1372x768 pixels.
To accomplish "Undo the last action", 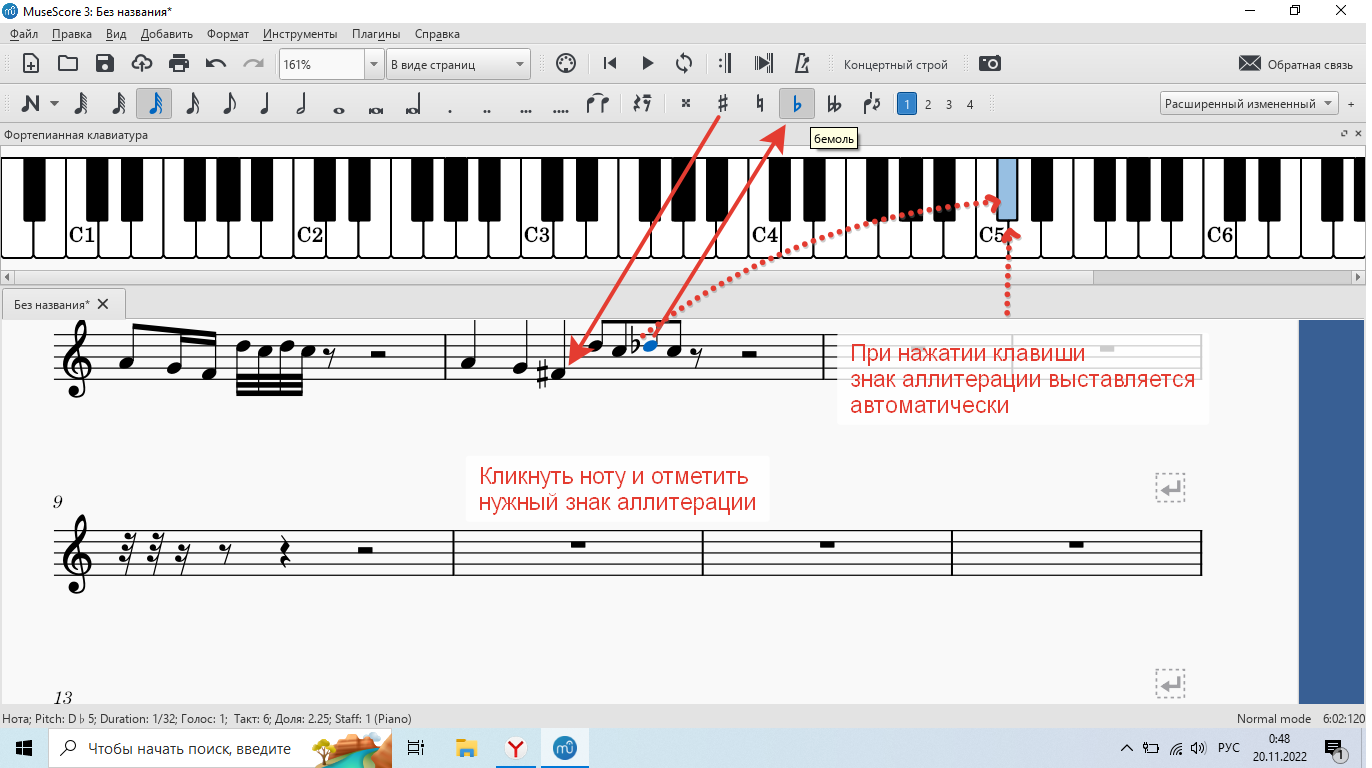I will point(216,64).
